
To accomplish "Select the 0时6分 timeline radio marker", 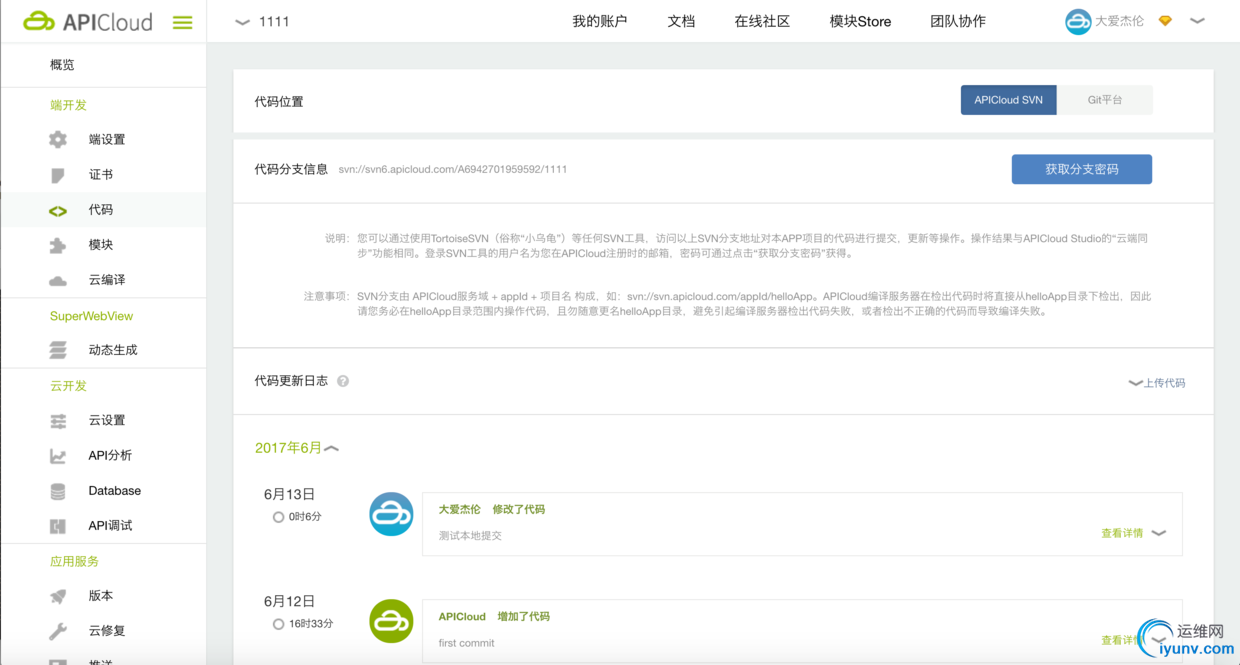I will [278, 517].
